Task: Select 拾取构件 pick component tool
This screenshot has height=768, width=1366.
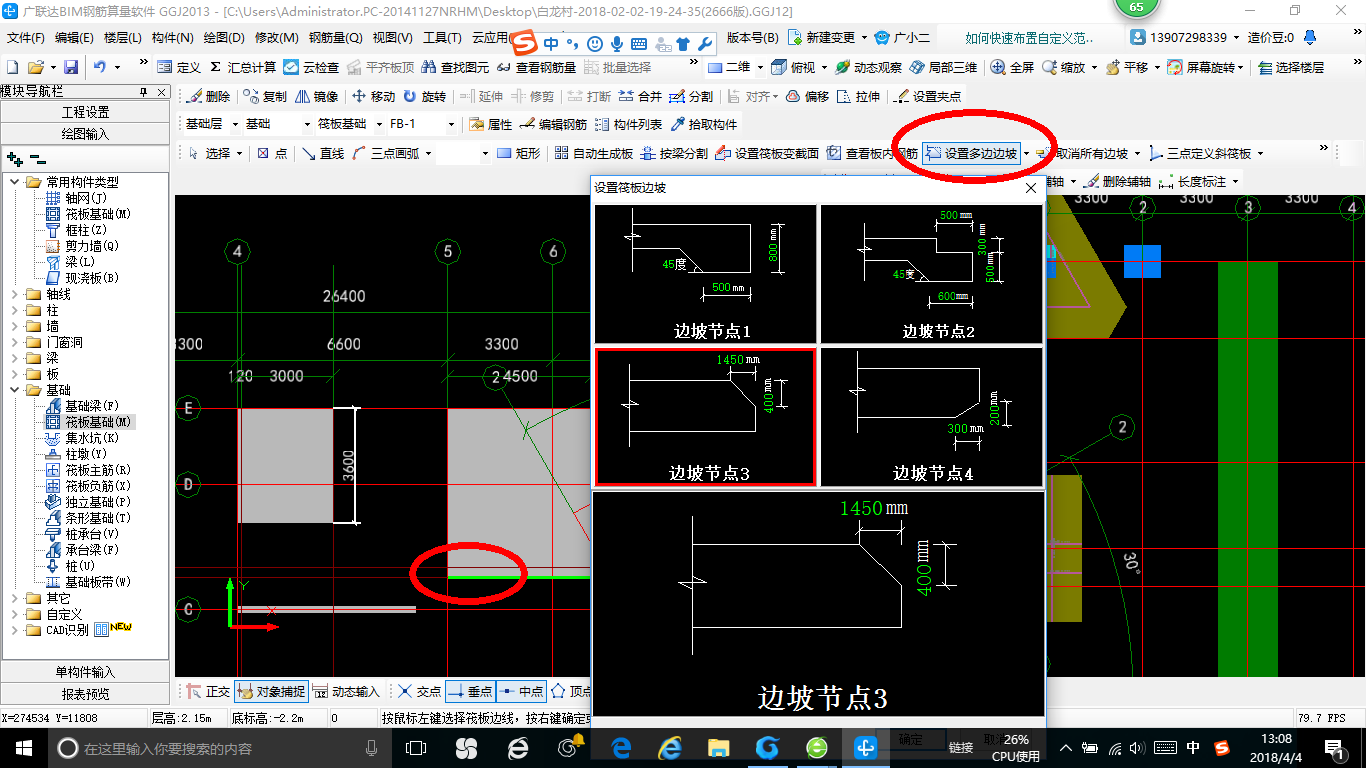Action: coord(705,125)
